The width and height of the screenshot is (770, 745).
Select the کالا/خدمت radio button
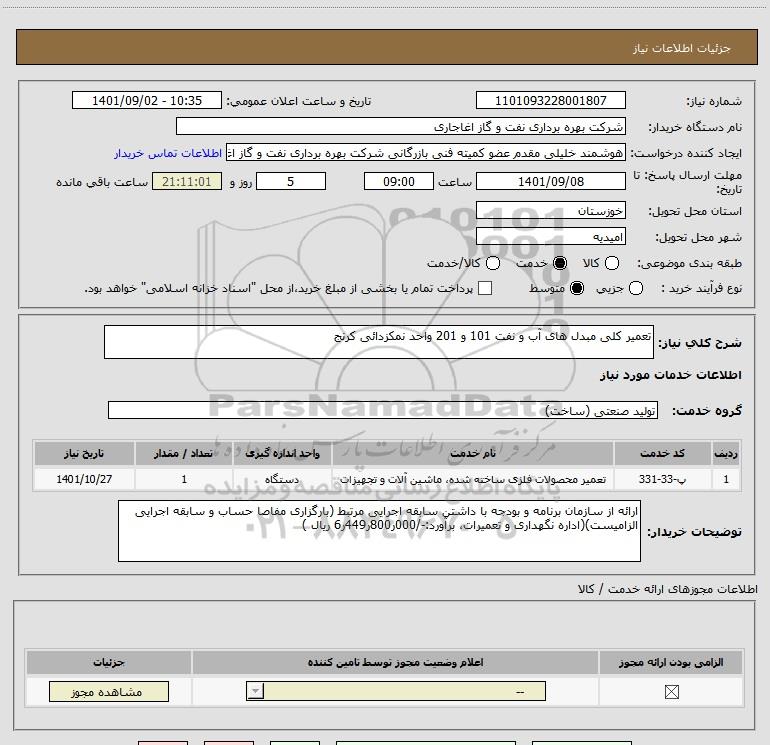click(x=493, y=263)
